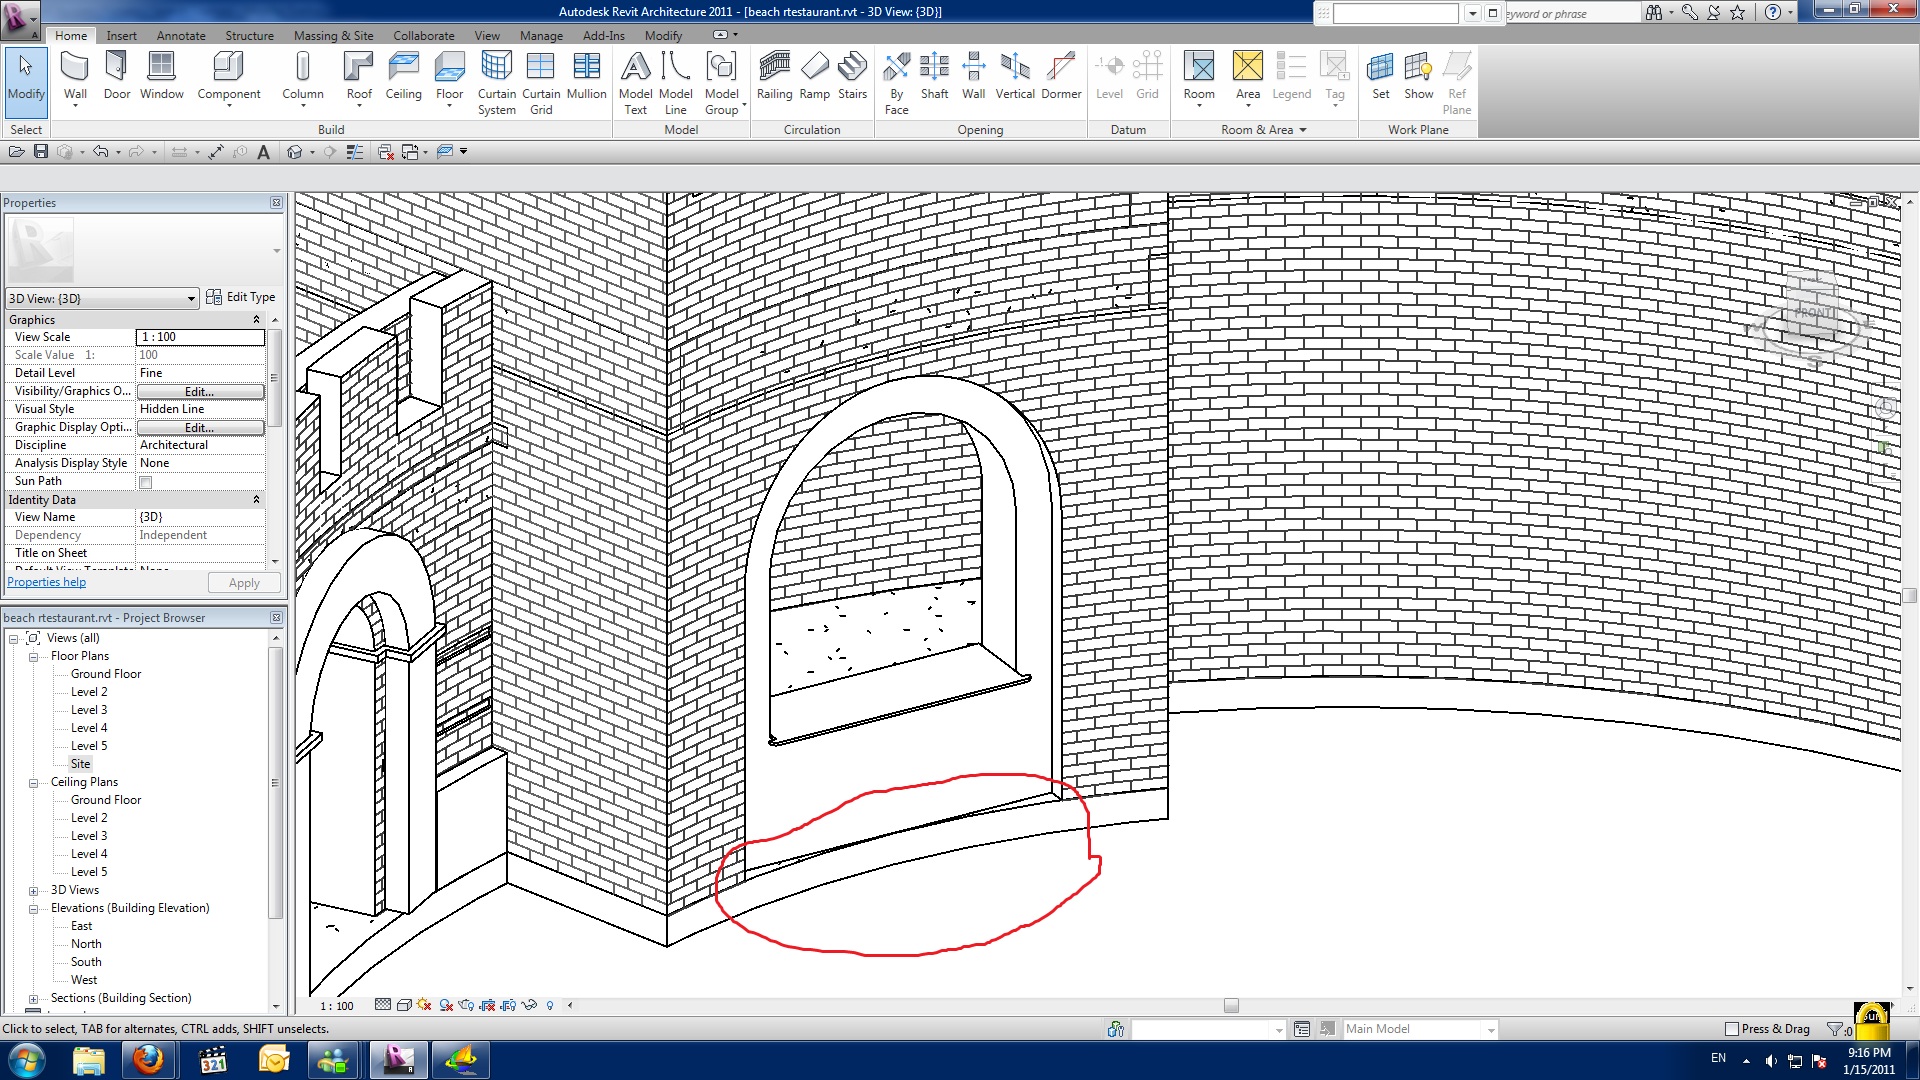Open the South elevation view
This screenshot has height=1080, width=1920.
(86, 962)
